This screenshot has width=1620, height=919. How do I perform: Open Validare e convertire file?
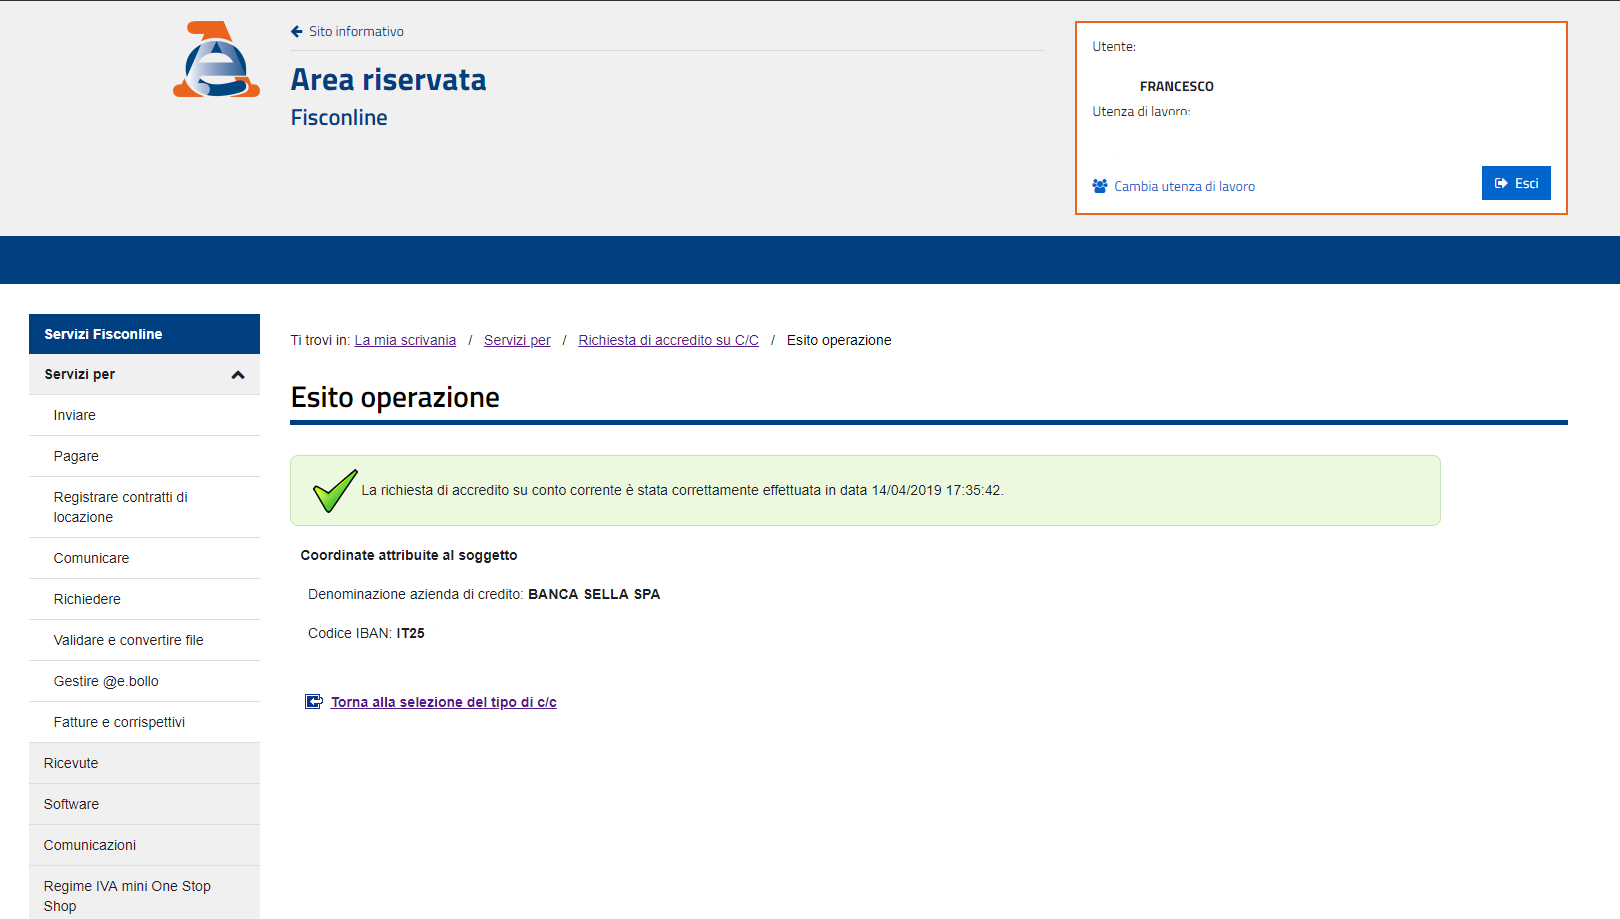pos(144,640)
